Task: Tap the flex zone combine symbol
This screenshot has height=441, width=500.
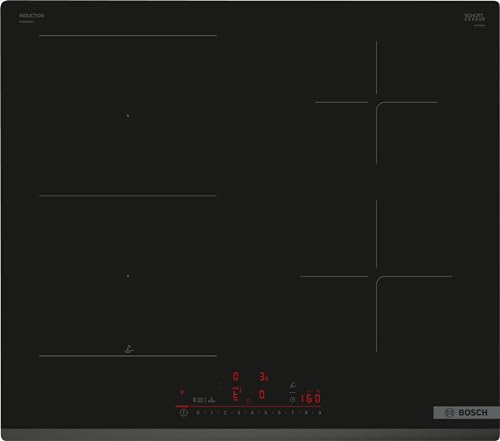Action: click(198, 400)
